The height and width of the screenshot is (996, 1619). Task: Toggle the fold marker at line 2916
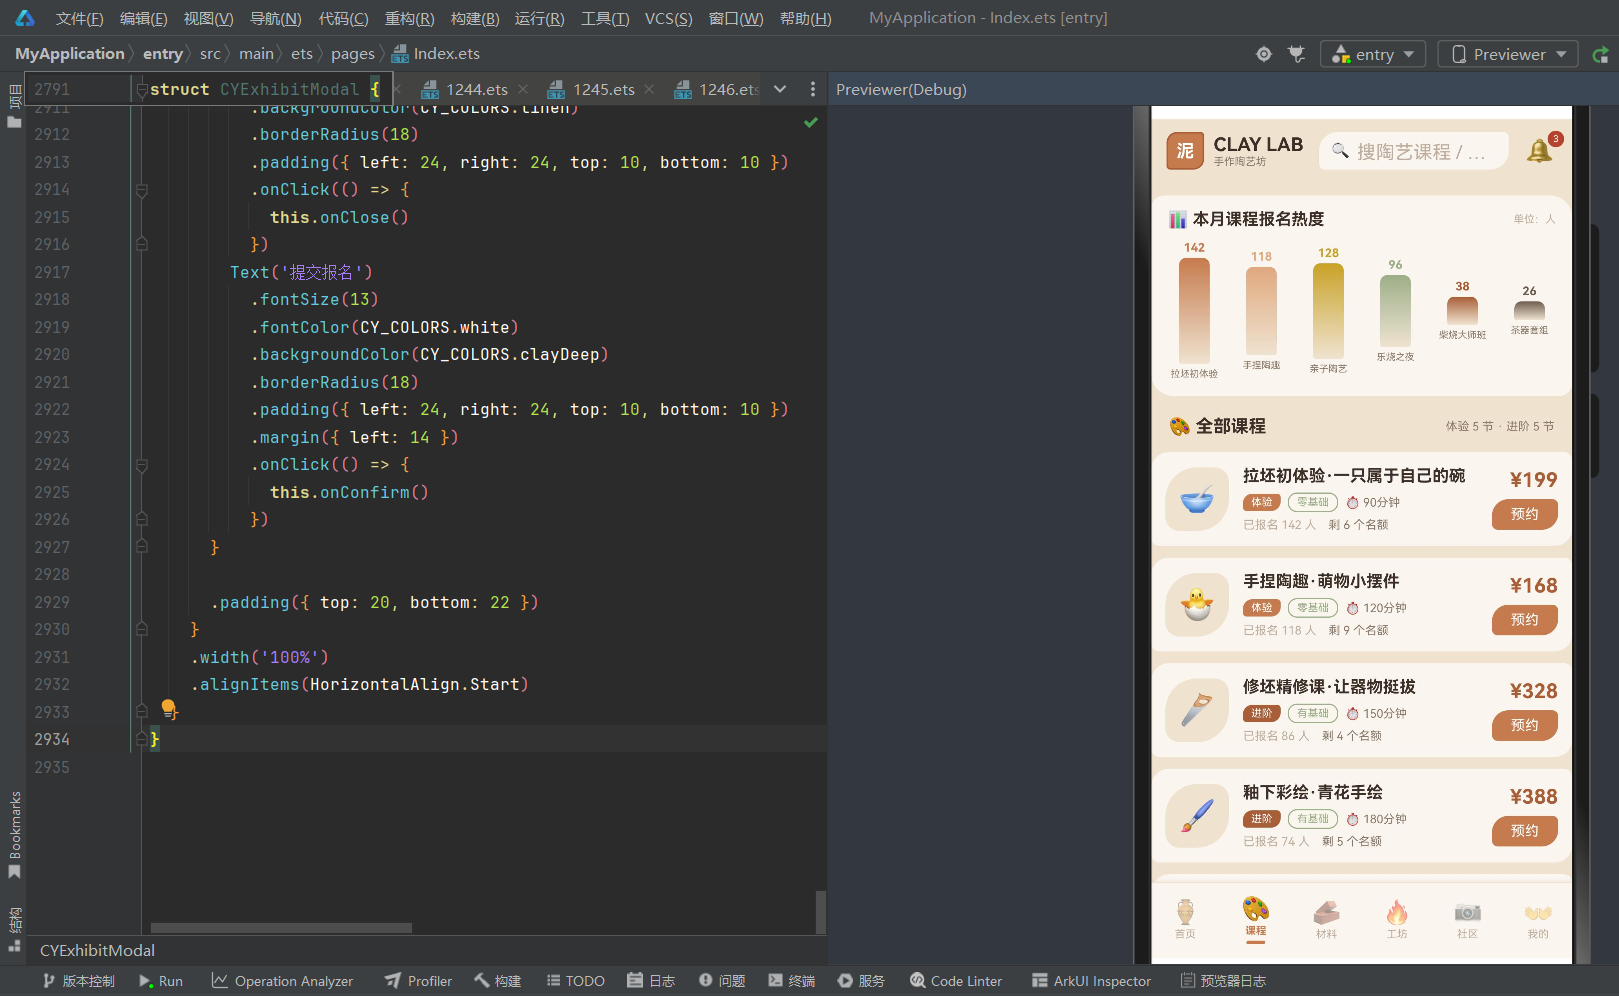coord(142,244)
